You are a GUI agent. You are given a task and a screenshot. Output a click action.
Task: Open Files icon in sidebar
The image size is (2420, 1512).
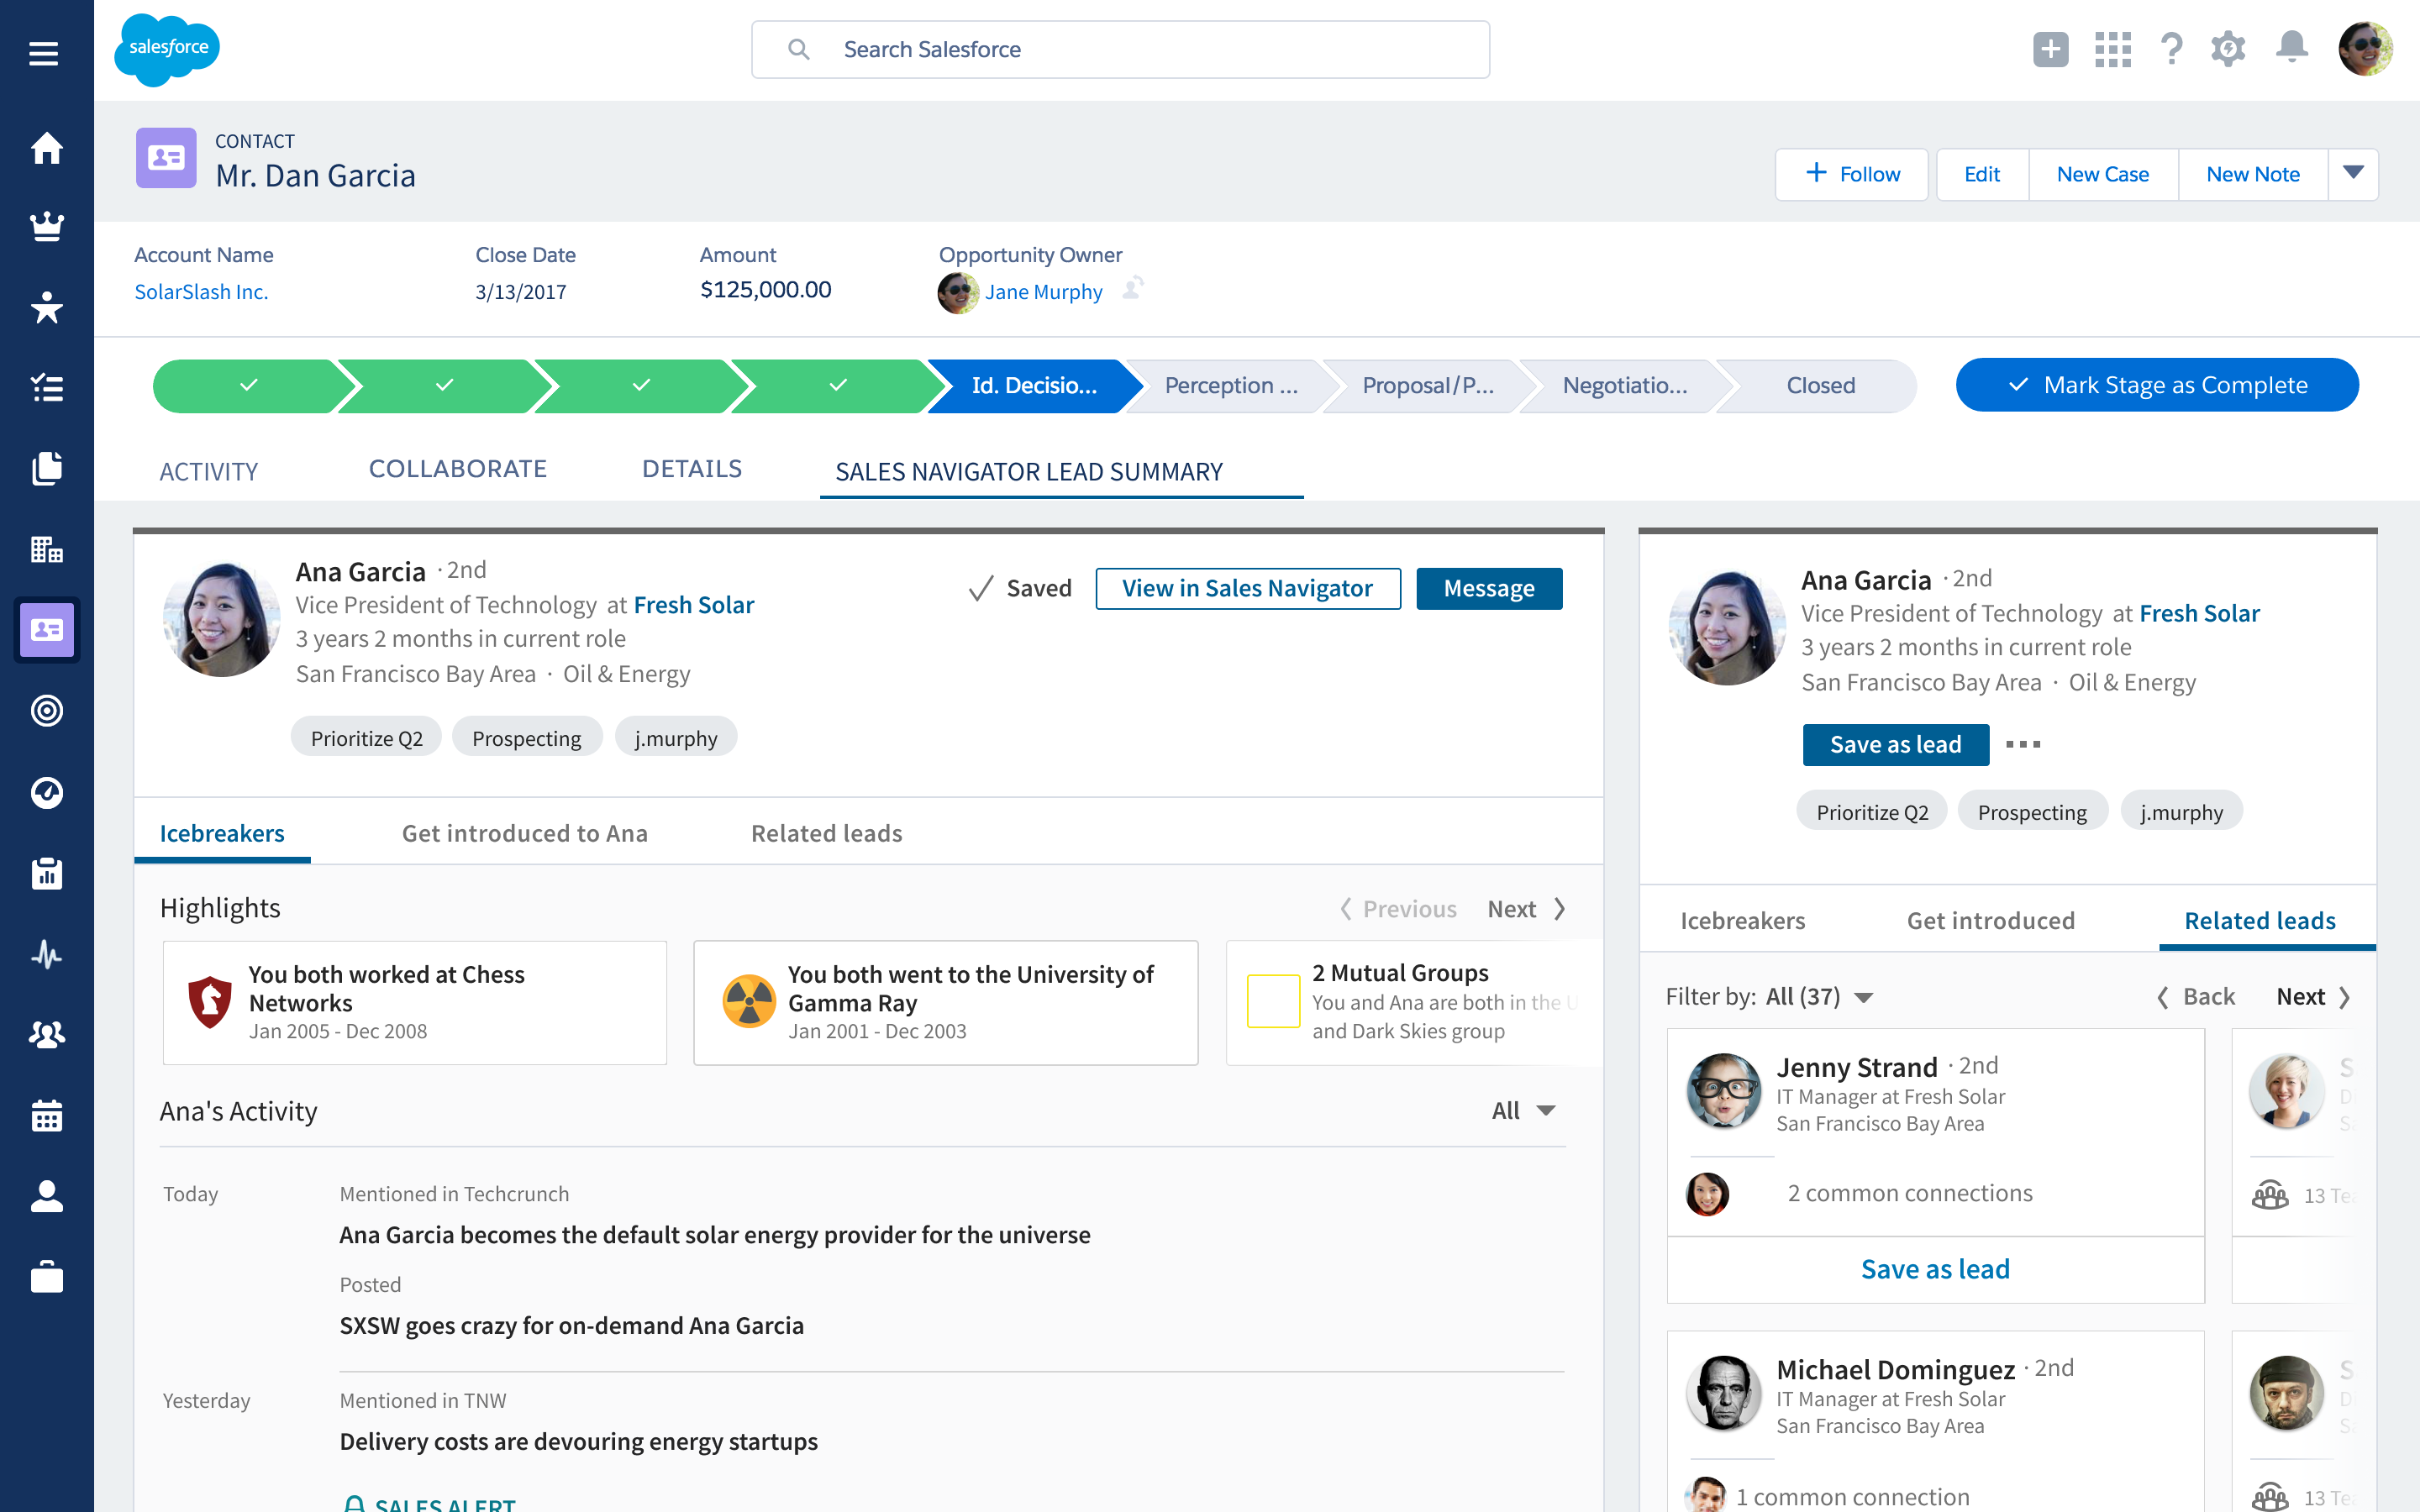pyautogui.click(x=46, y=468)
